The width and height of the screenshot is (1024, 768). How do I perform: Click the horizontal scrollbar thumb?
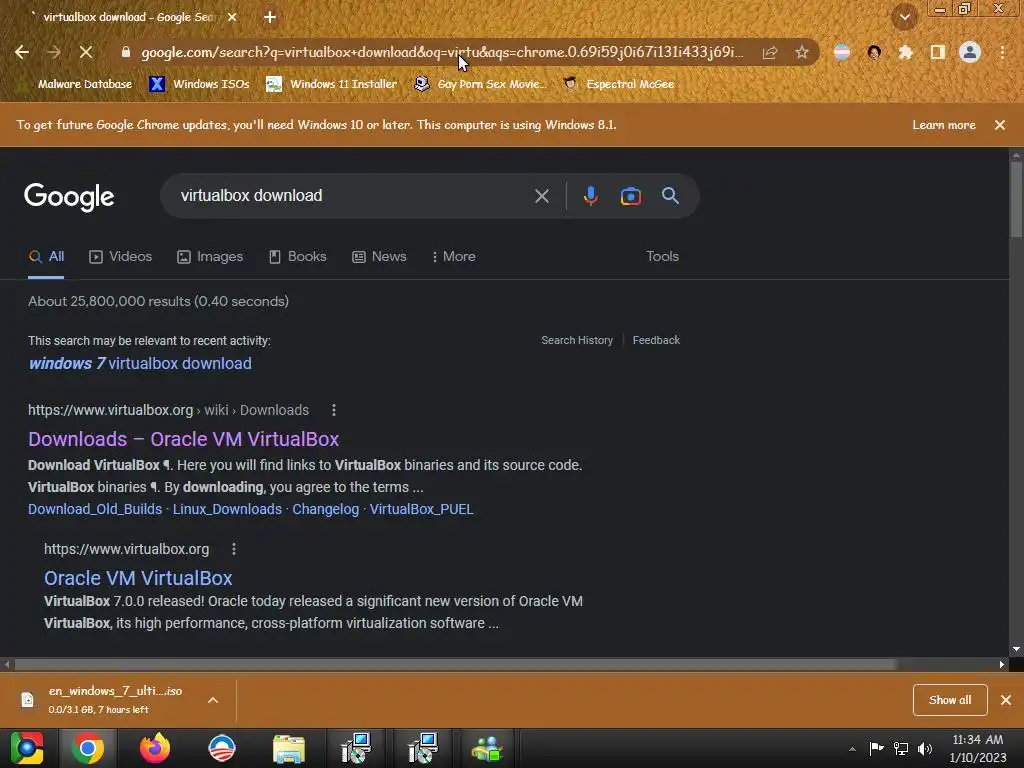(455, 664)
